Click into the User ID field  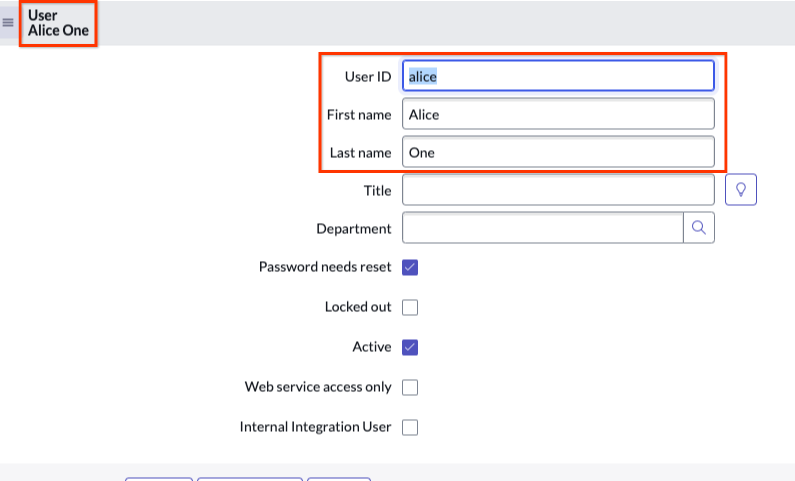click(558, 76)
